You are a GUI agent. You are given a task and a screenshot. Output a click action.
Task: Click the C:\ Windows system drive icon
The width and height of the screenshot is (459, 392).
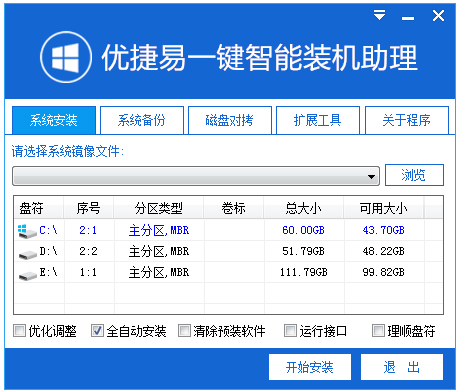point(27,231)
